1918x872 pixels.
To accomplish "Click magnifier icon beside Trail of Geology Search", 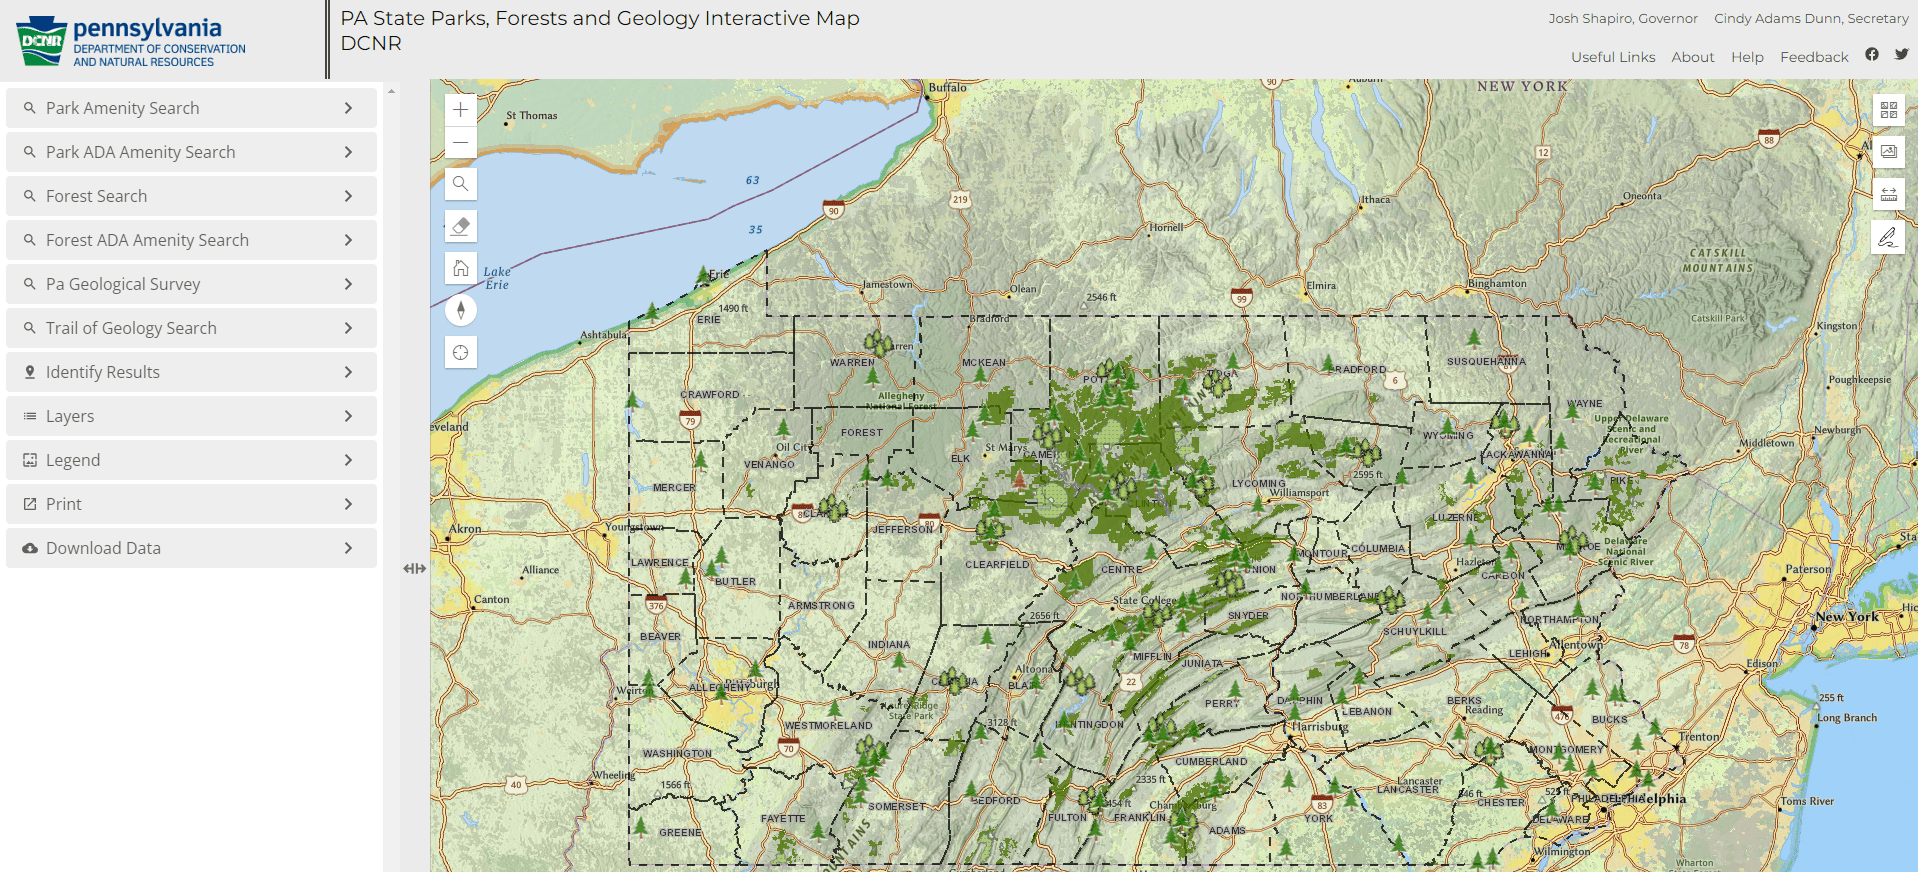I will [30, 328].
